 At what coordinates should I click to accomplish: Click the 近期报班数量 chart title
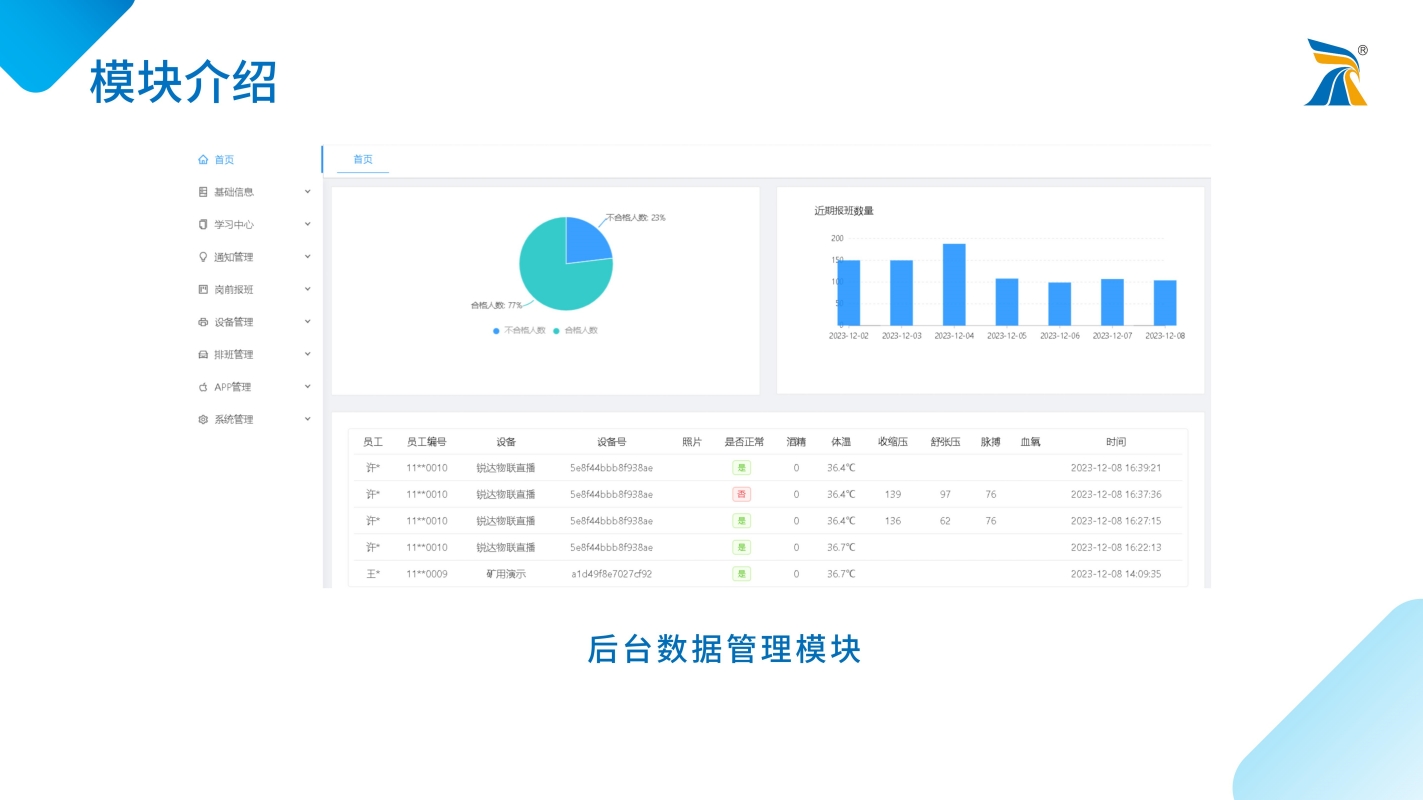844,211
